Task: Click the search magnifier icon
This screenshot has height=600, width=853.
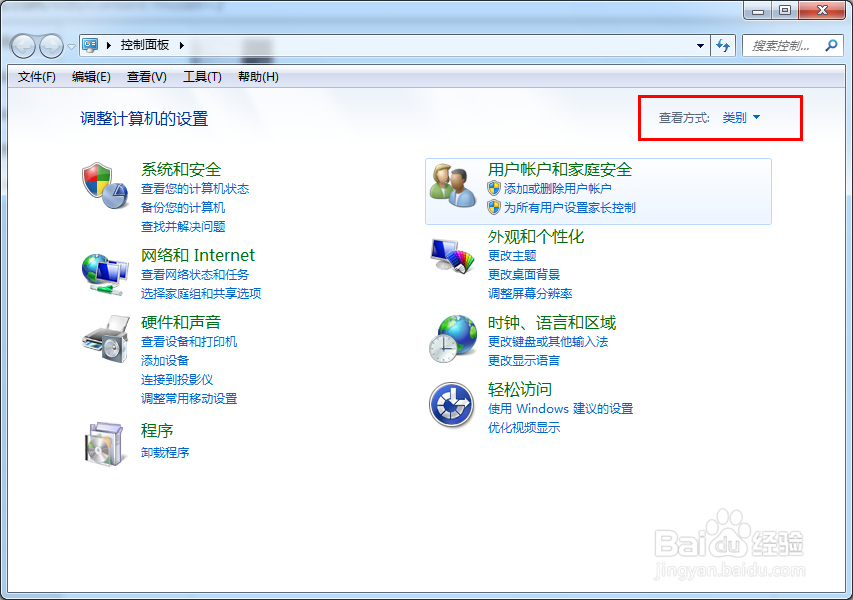Action: [831, 46]
